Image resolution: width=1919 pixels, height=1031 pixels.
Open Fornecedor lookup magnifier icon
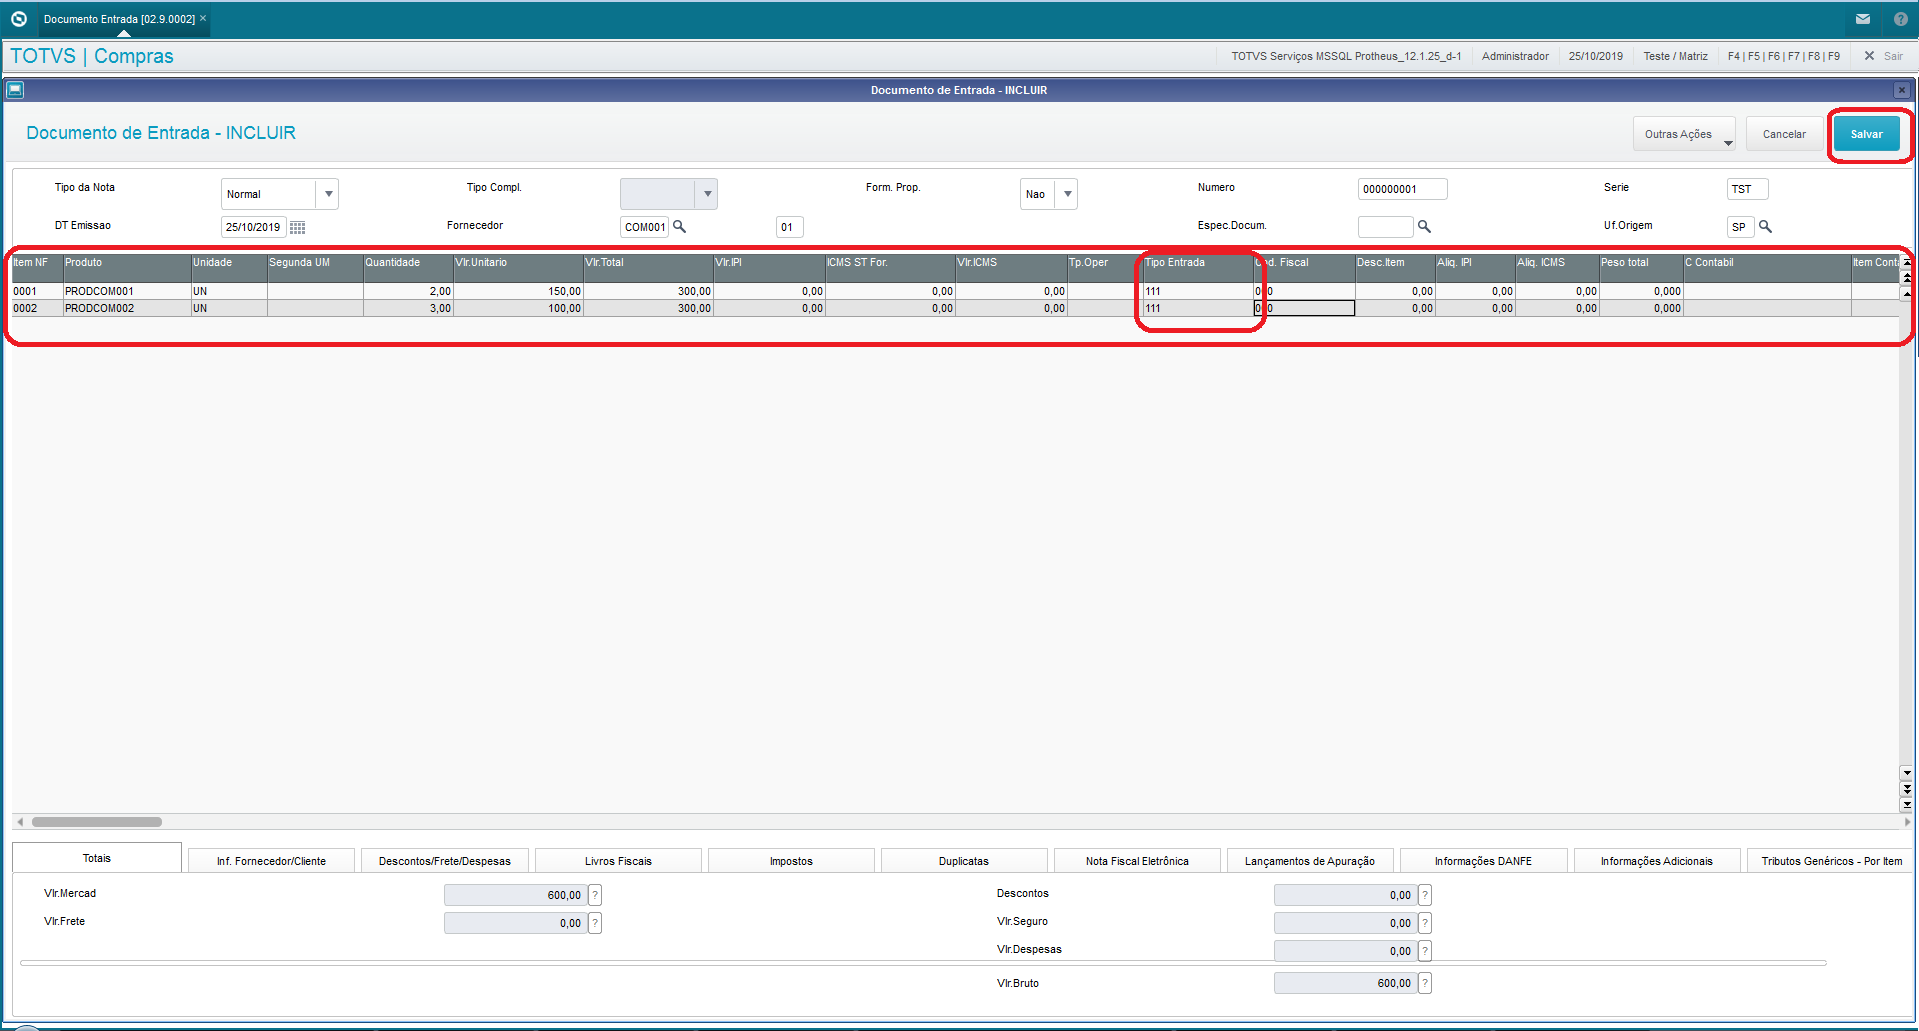click(680, 227)
